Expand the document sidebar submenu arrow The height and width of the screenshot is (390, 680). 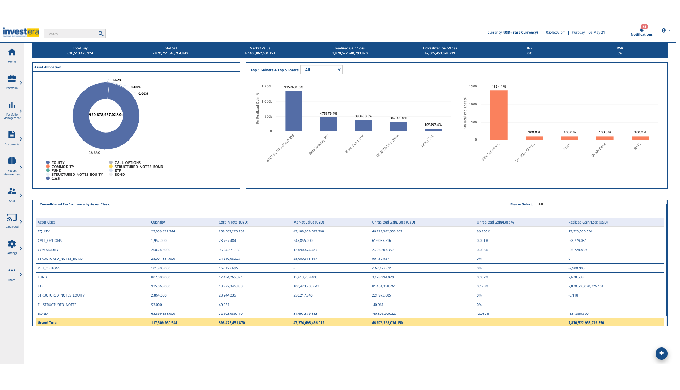point(21,139)
